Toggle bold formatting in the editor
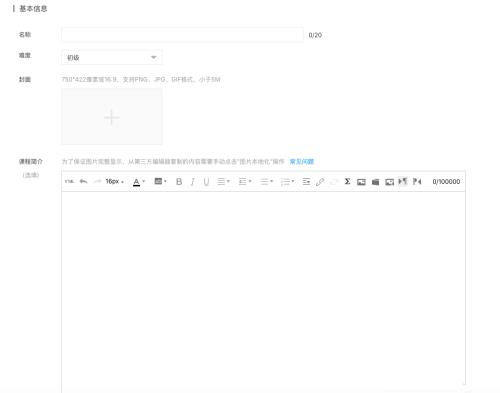 [179, 182]
